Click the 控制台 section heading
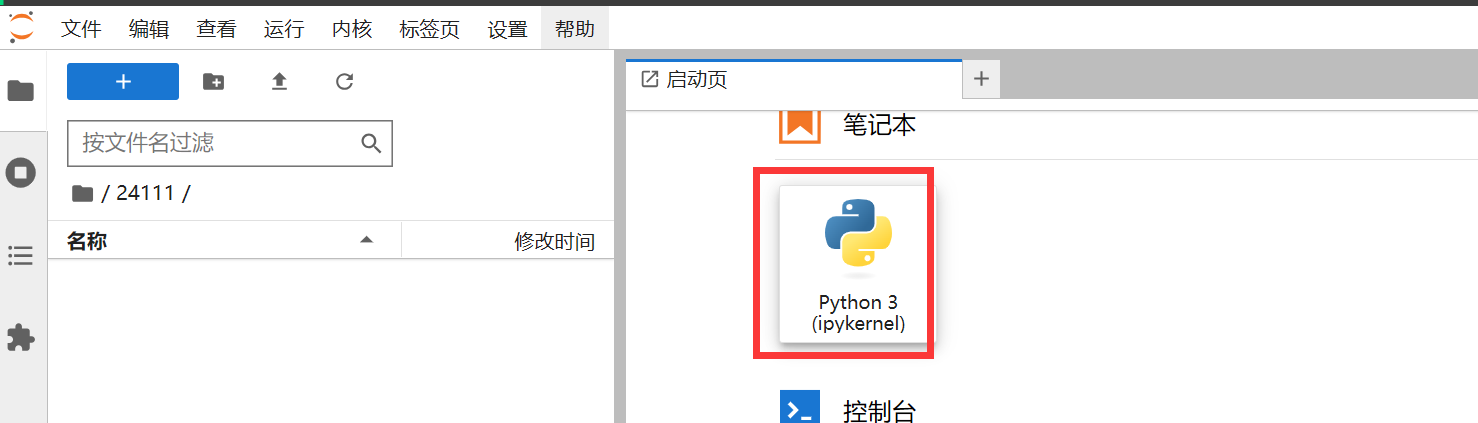Screen dimensions: 1478x423 pyautogui.click(x=879, y=411)
